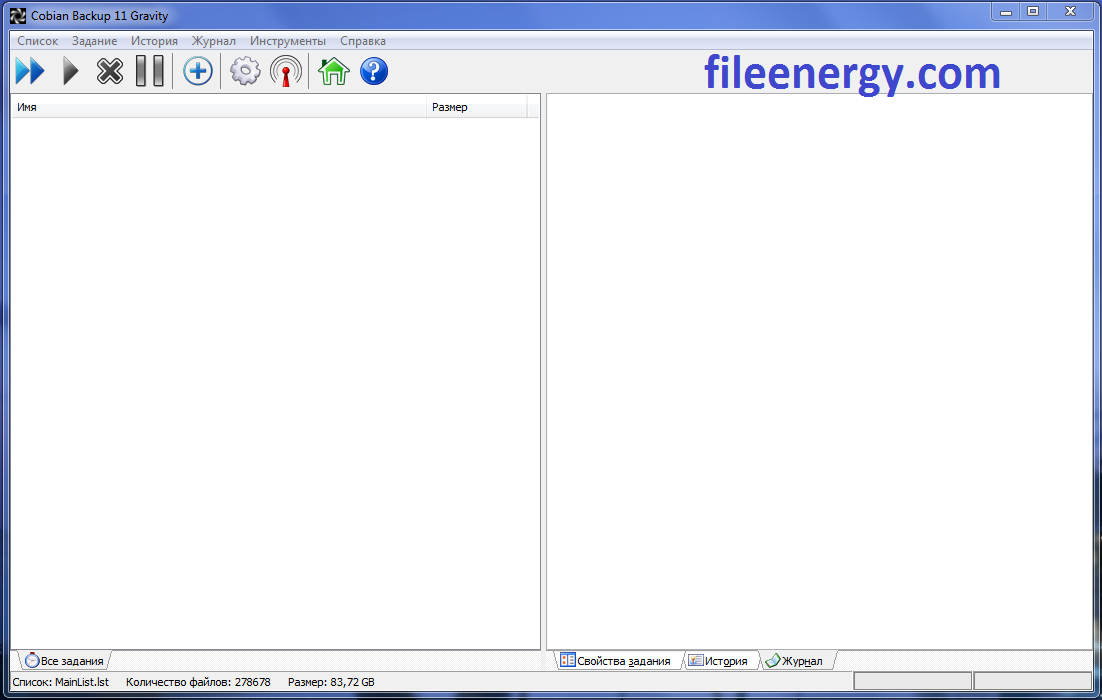Open the Справка menu
Viewport: 1102px width, 700px height.
coord(363,41)
